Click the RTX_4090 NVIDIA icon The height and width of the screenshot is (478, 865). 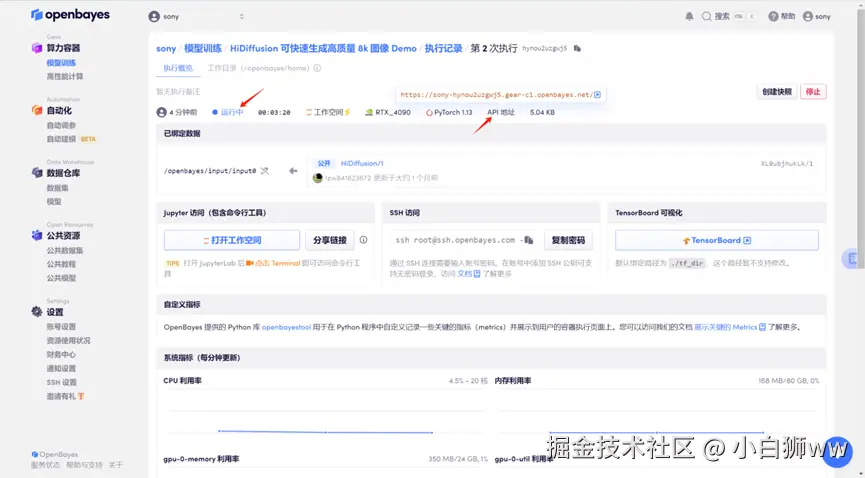369,113
